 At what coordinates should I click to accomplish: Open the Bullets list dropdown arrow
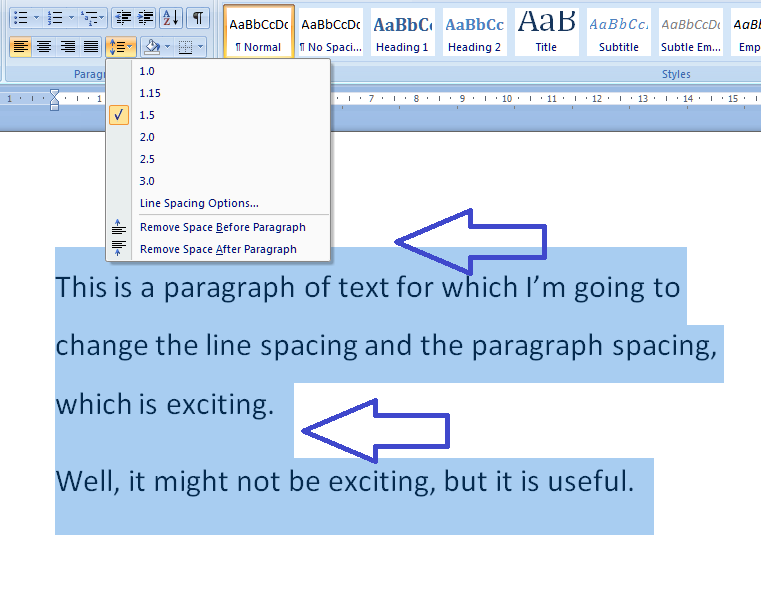point(37,18)
